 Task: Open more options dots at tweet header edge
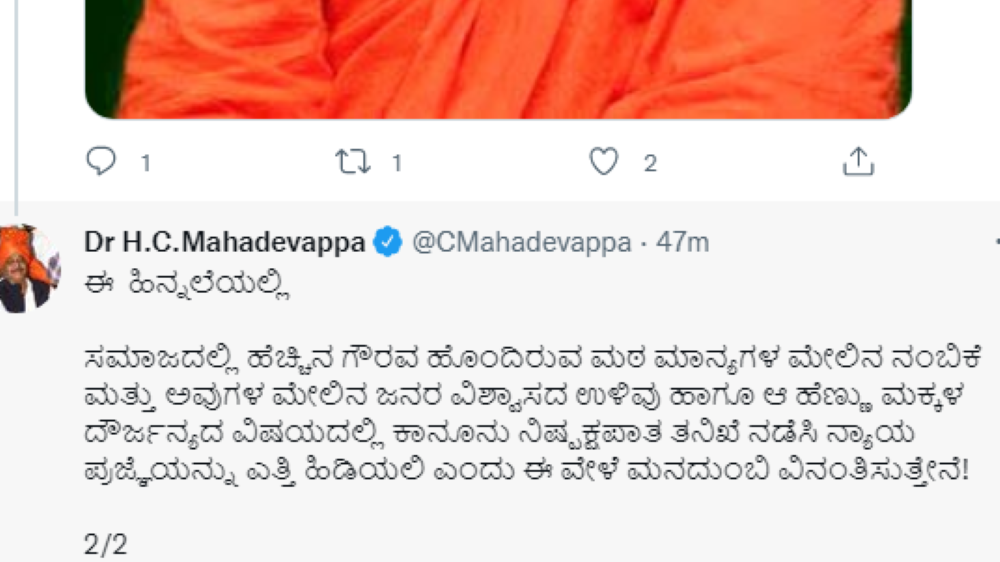[x=996, y=242]
